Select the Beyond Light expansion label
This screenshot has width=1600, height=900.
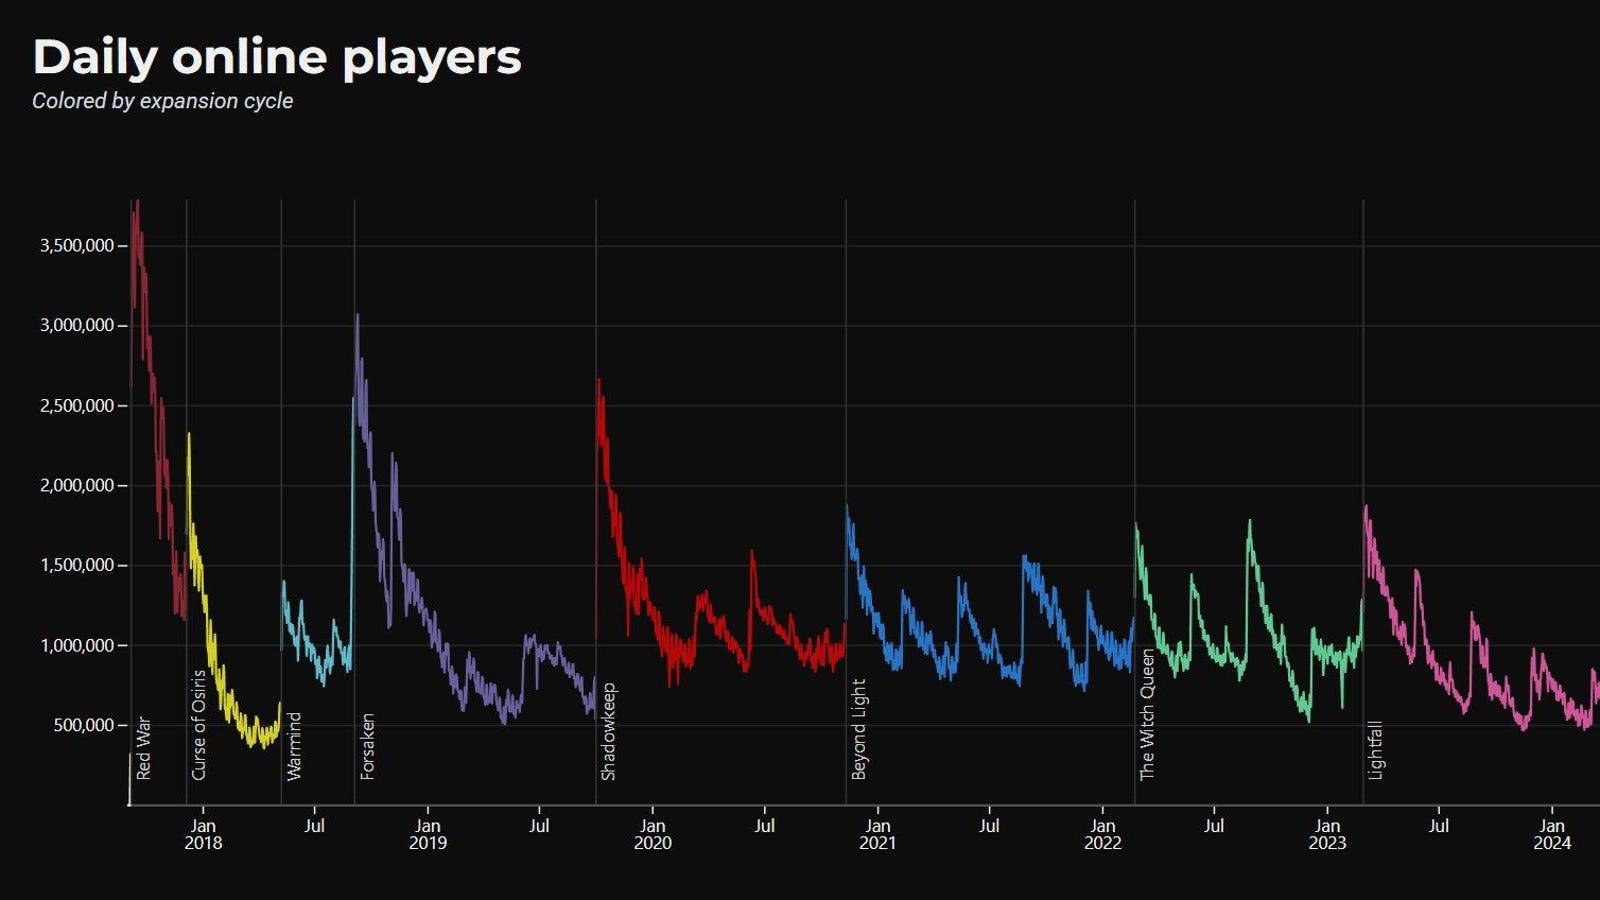tap(859, 729)
